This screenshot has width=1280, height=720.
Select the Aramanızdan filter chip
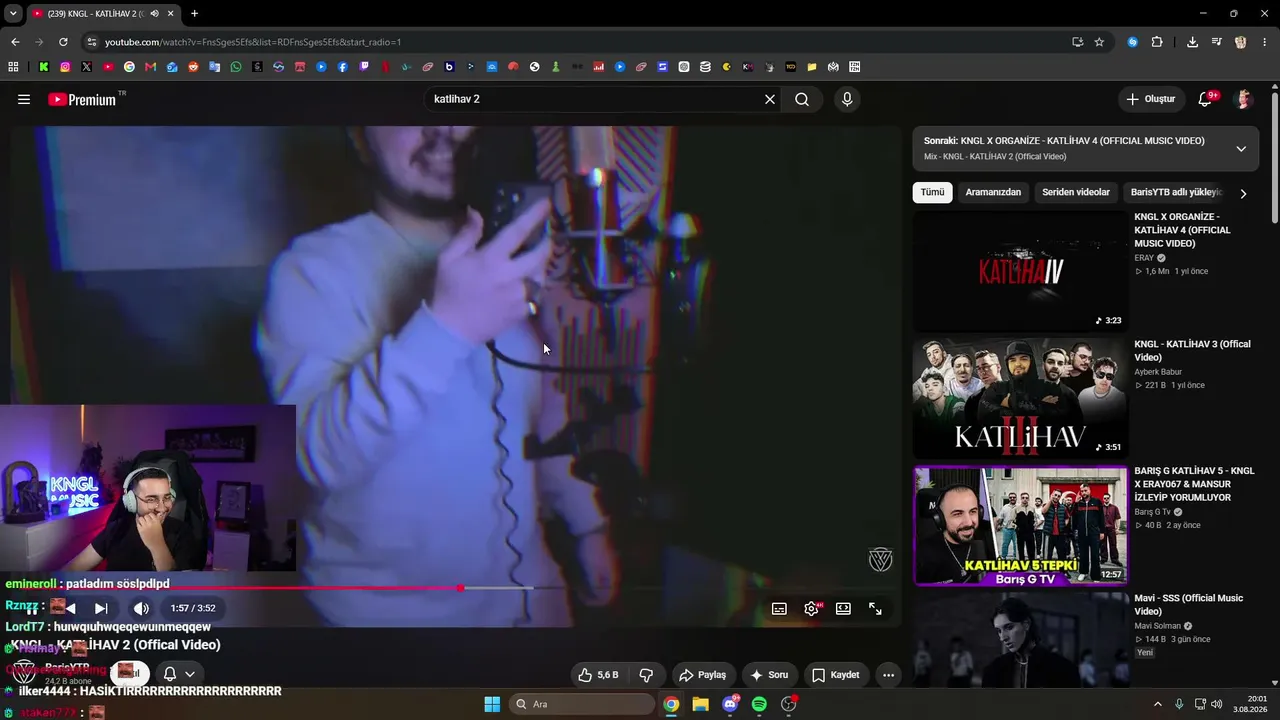pyautogui.click(x=993, y=192)
